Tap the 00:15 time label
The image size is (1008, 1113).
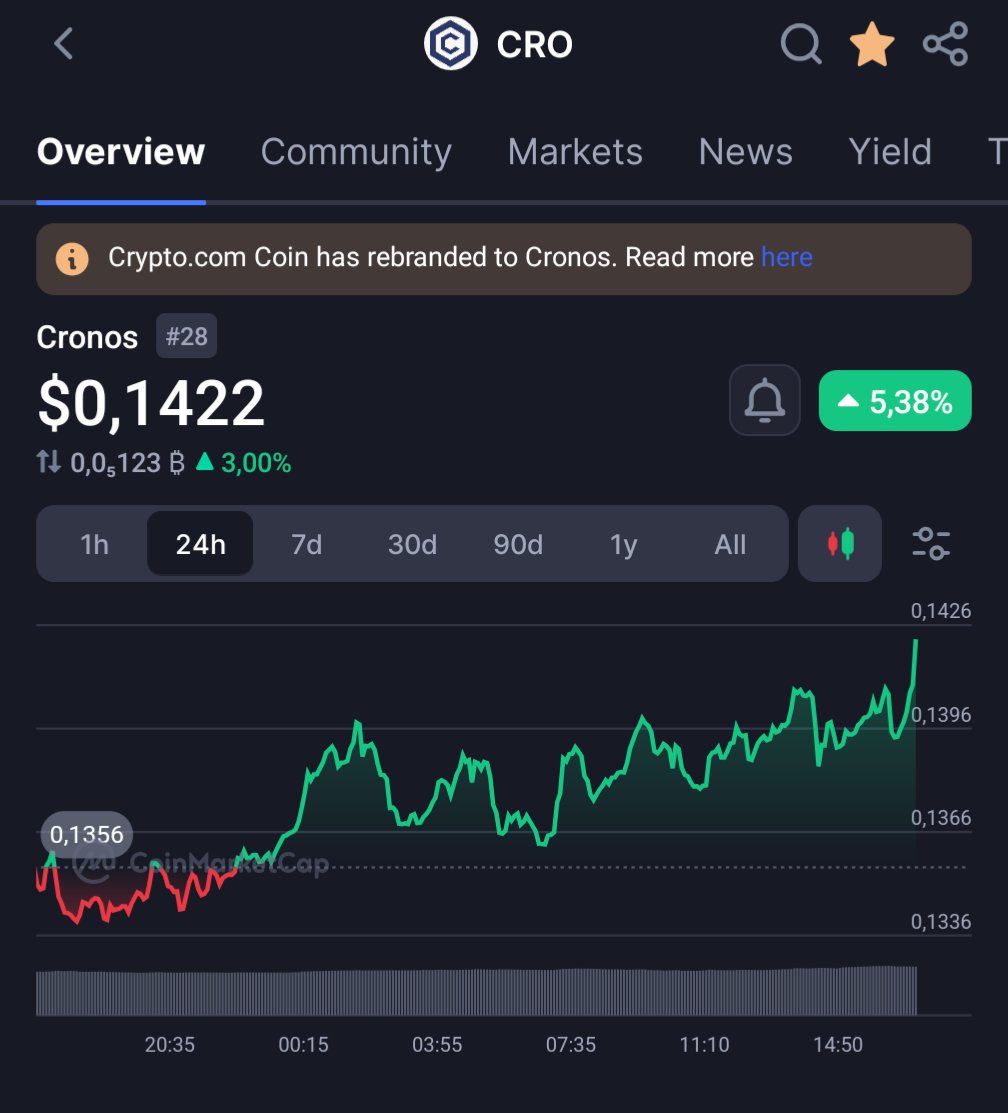(303, 1045)
